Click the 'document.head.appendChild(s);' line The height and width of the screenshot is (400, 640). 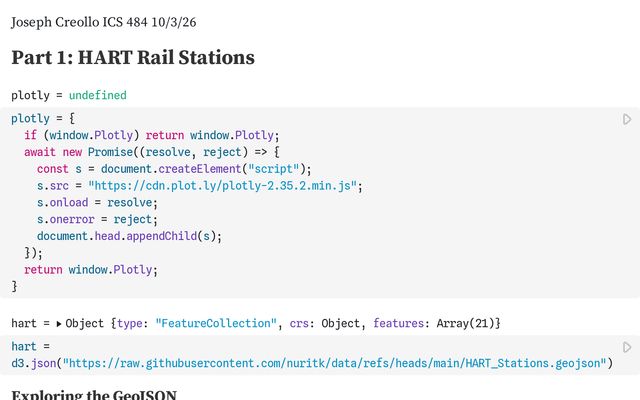[129, 236]
